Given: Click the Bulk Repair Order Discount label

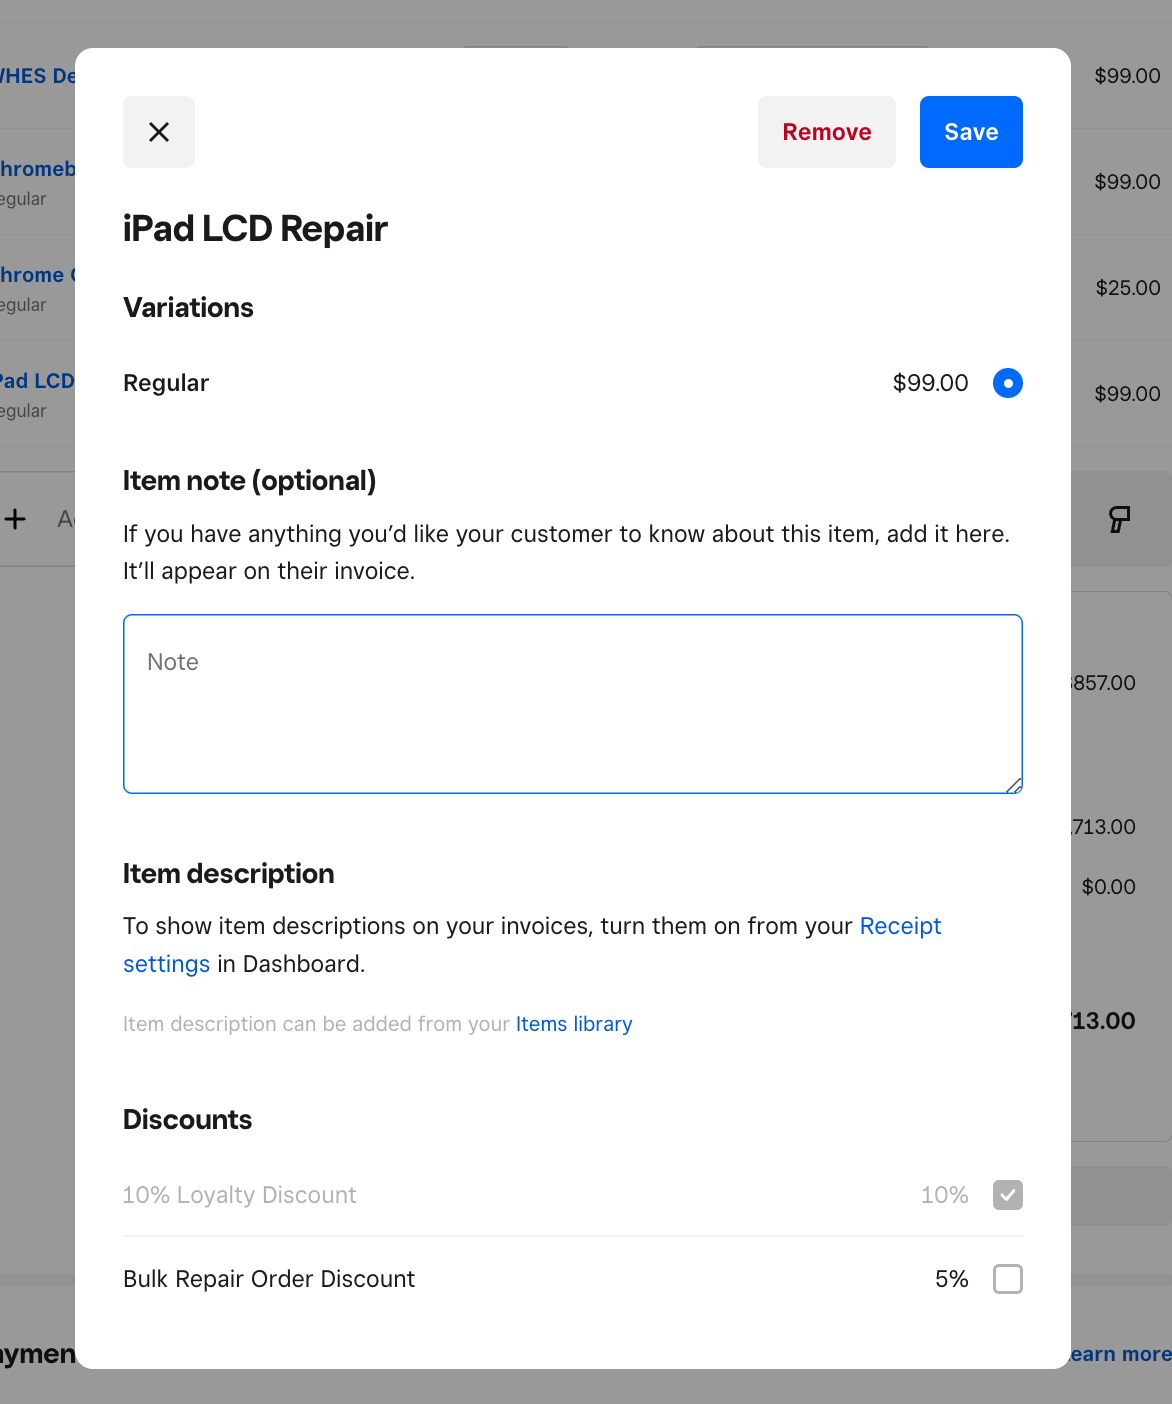Looking at the screenshot, I should 269,1279.
